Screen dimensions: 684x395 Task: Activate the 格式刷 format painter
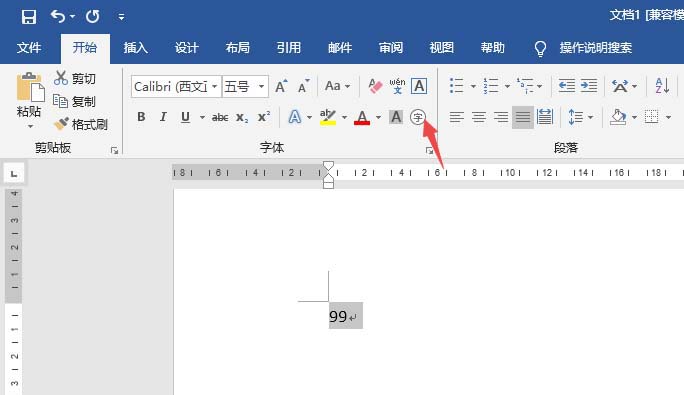[x=81, y=124]
